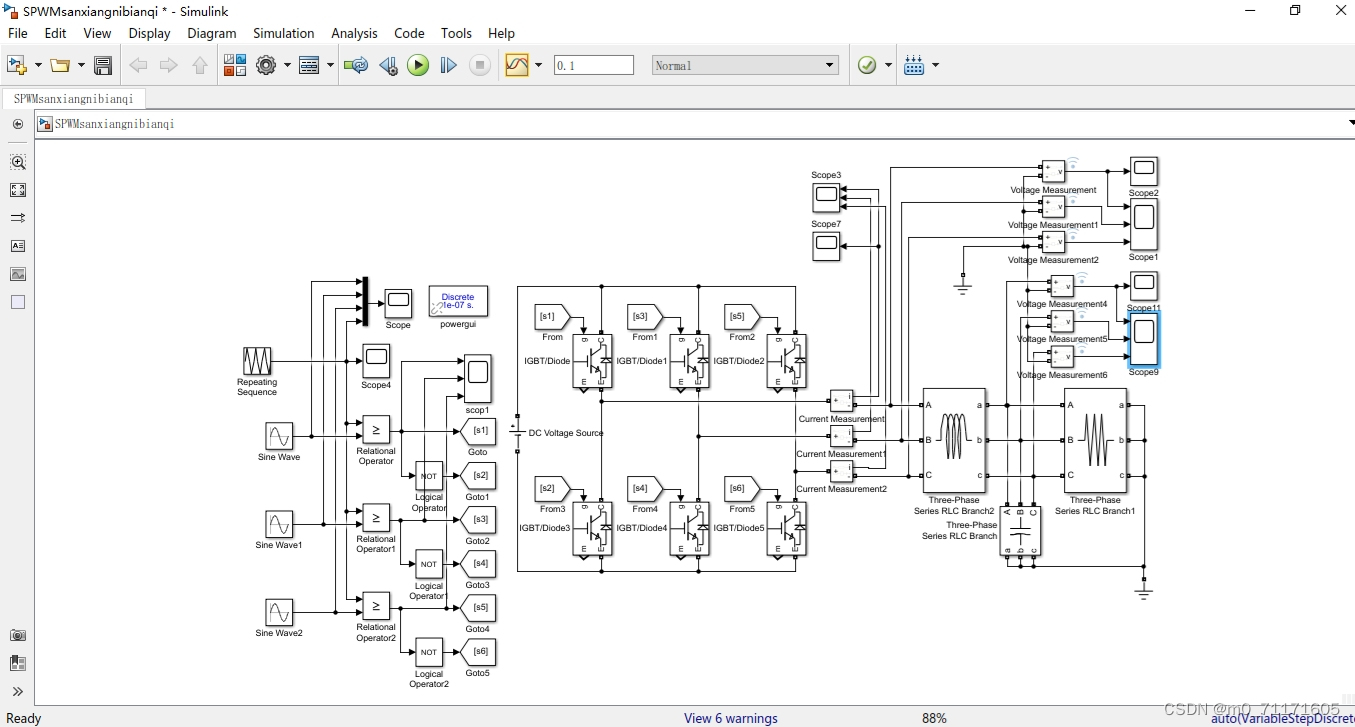This screenshot has width=1355, height=727.
Task: Click the Build Model icon
Action: coord(914,65)
